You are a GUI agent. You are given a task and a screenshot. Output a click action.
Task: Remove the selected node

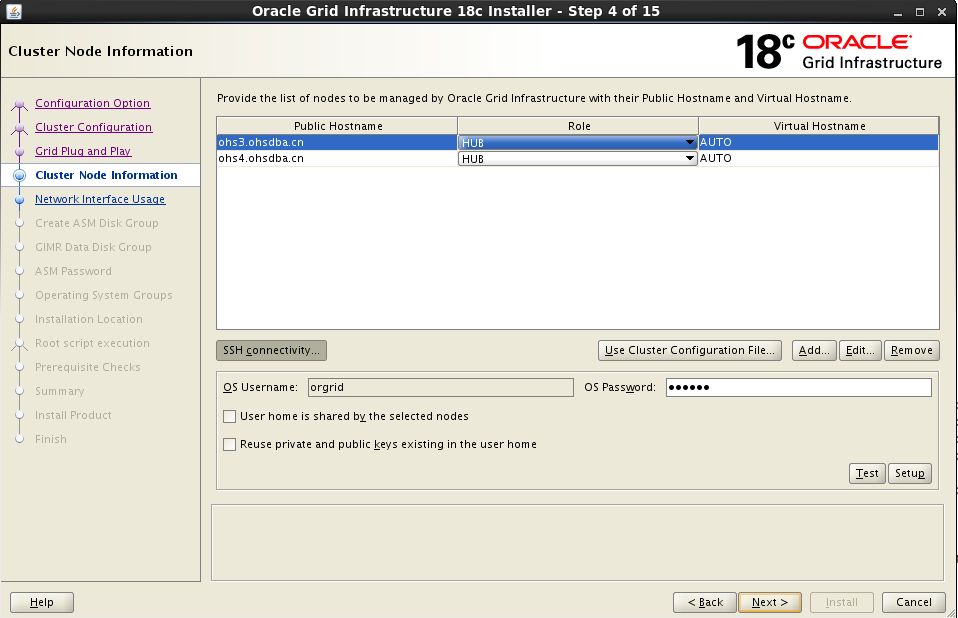[x=912, y=351]
